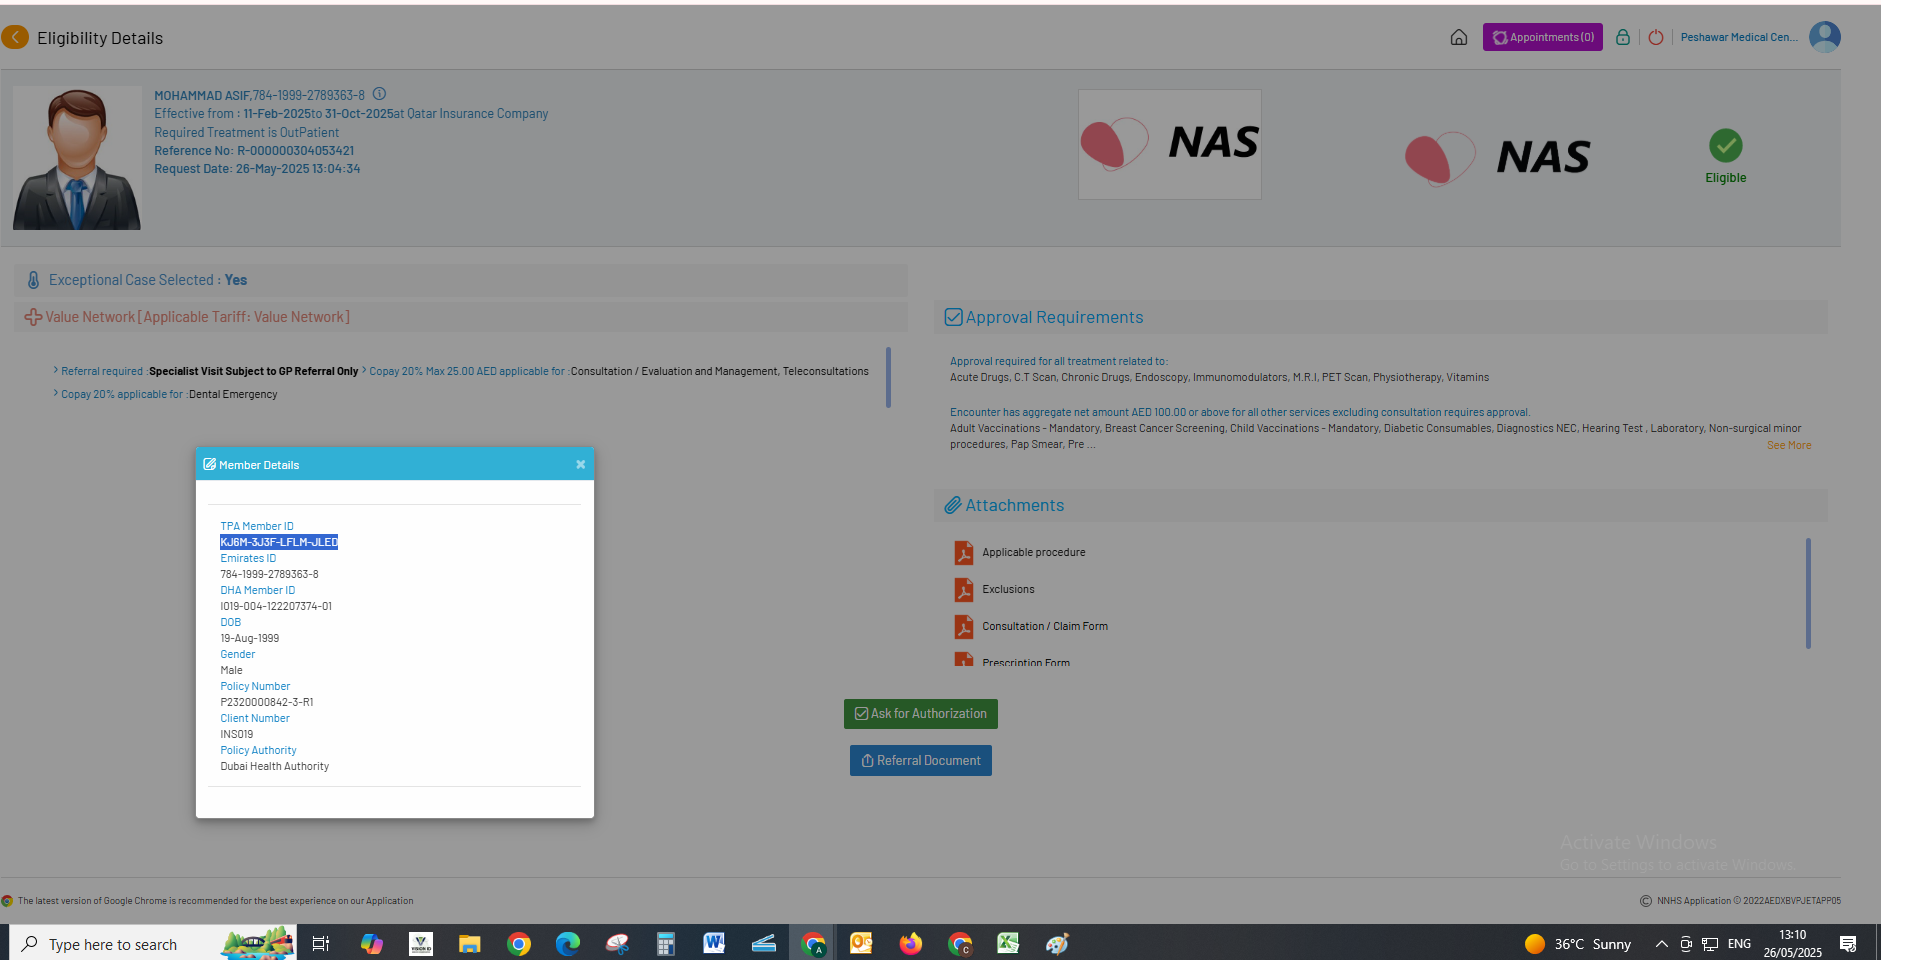The height and width of the screenshot is (960, 1910).
Task: Show hidden system tray icons
Action: coord(1662,943)
